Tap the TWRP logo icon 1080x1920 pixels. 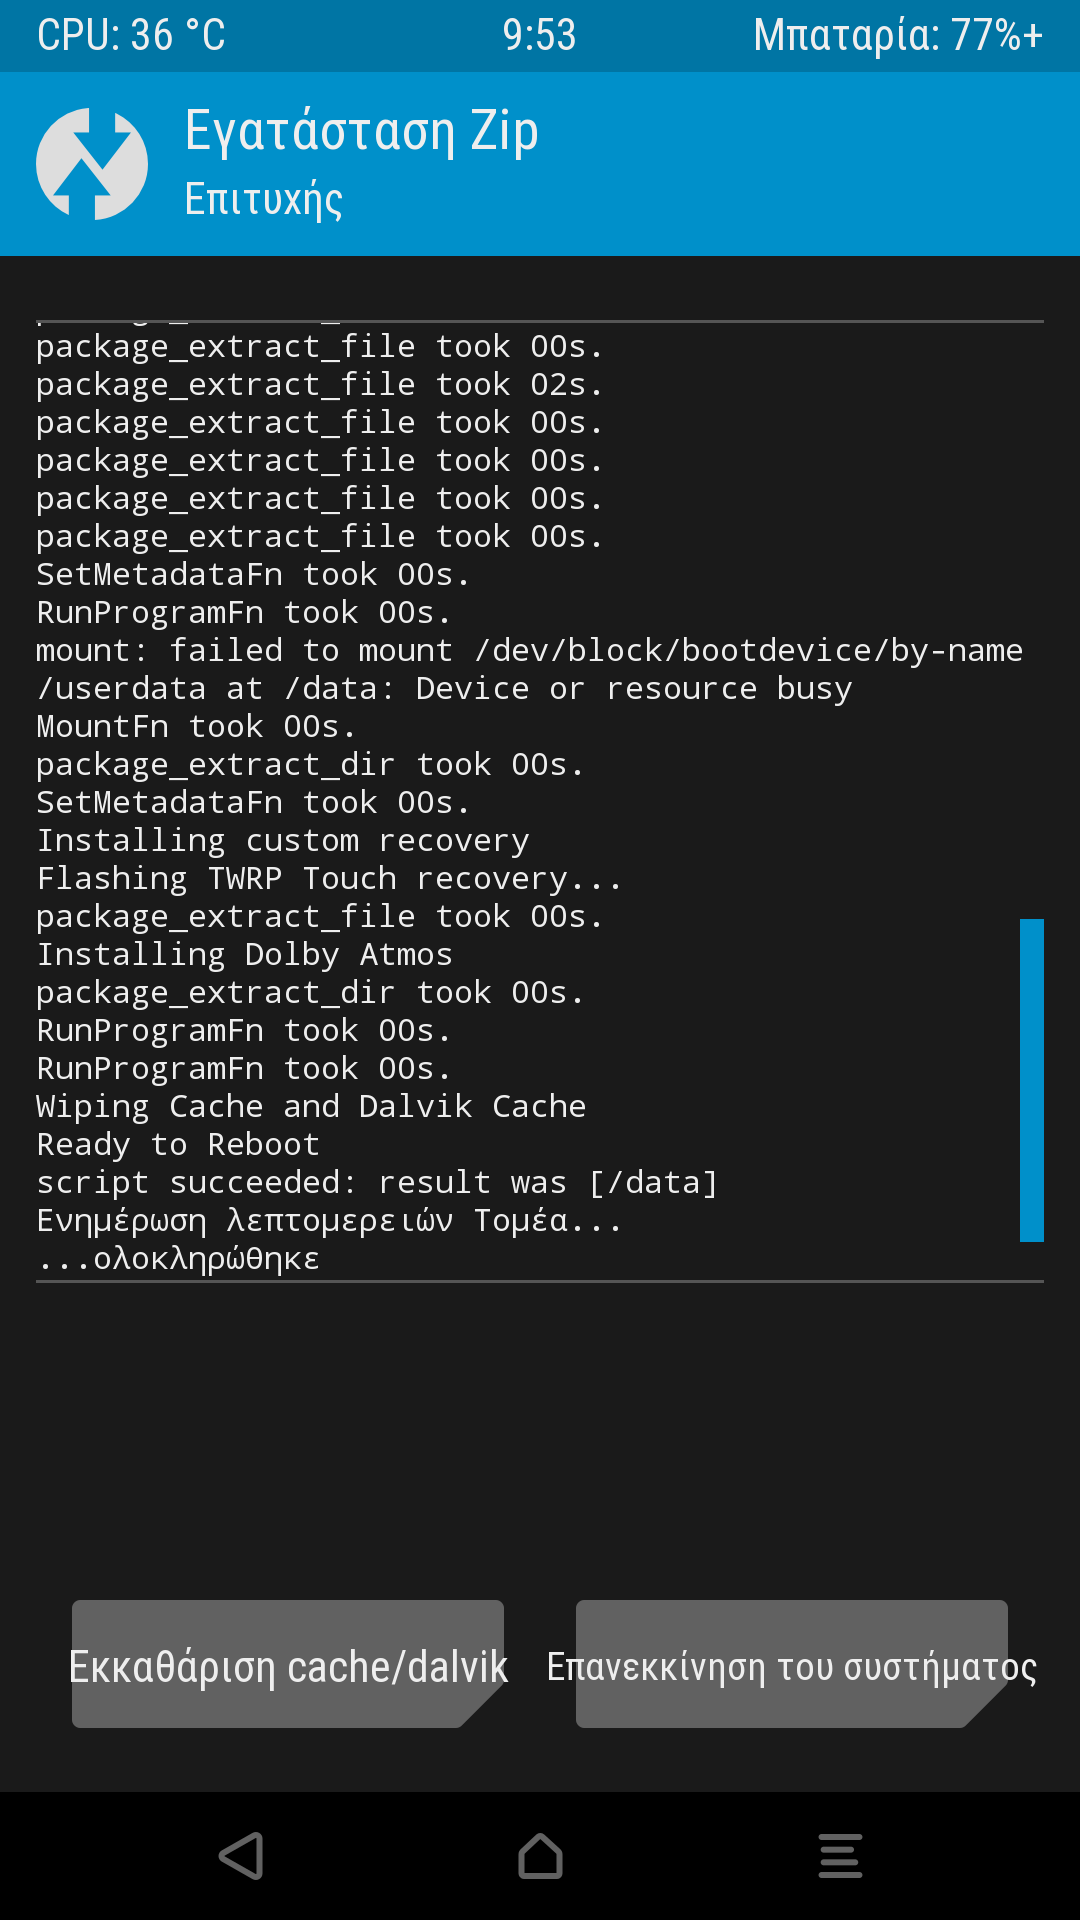92,164
